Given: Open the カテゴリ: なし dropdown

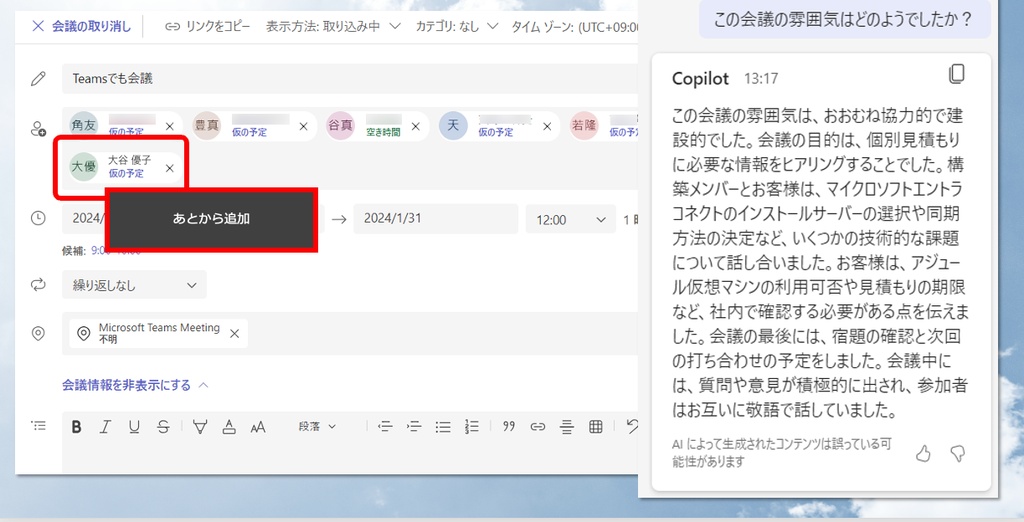Looking at the screenshot, I should [456, 26].
